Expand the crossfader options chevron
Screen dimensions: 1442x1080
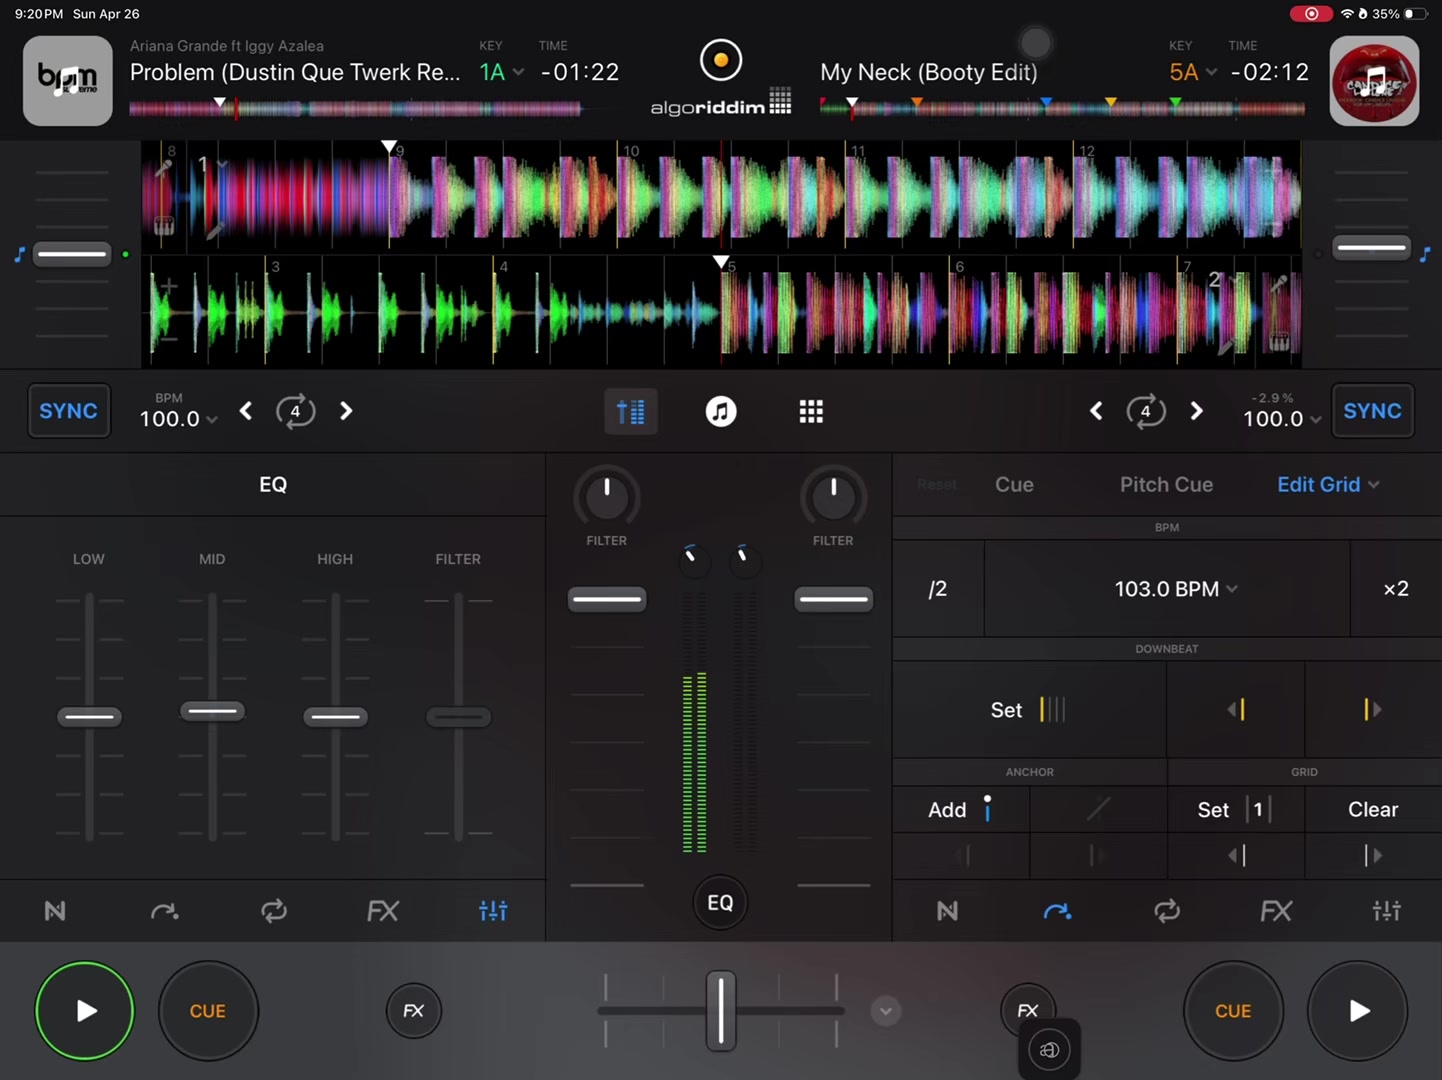pyautogui.click(x=885, y=1011)
